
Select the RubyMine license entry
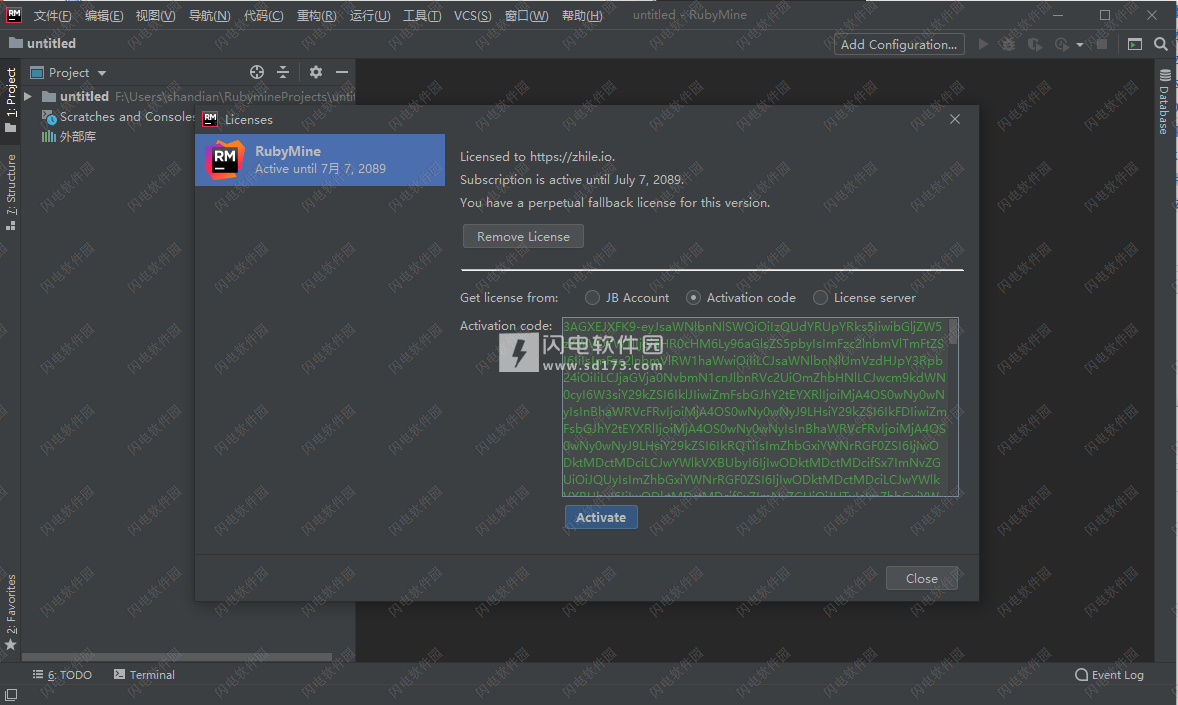[x=320, y=160]
